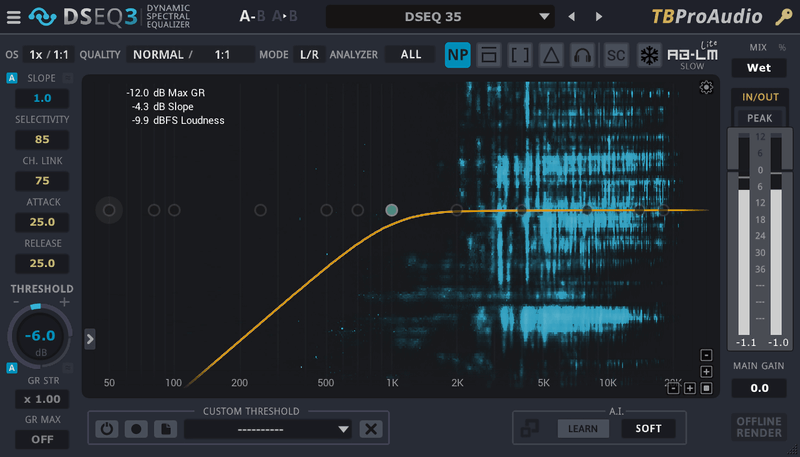This screenshot has width=800, height=457.
Task: Click the A▸B copy button
Action: [284, 17]
